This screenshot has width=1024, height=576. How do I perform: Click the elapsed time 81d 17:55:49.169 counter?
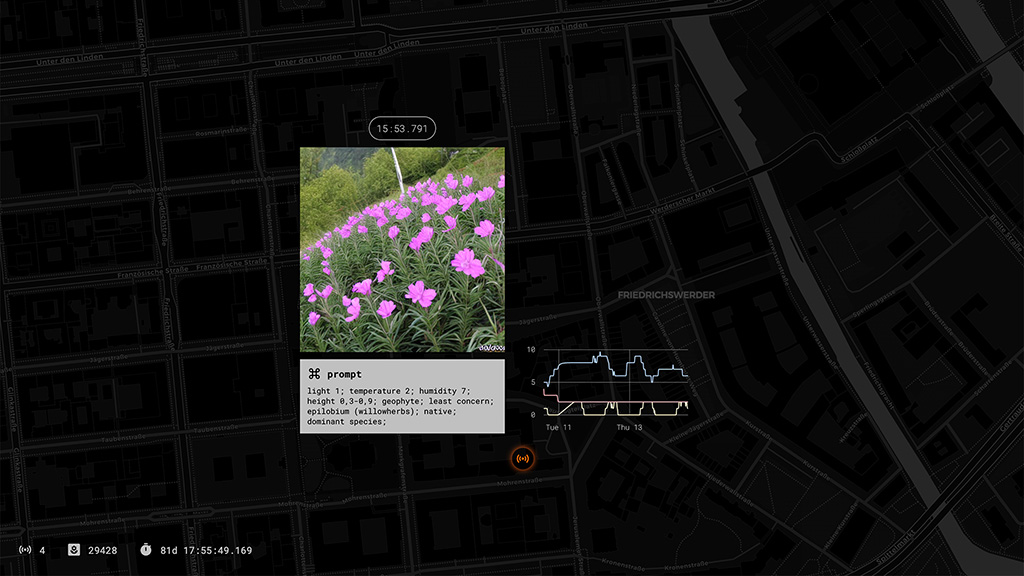pyautogui.click(x=206, y=550)
